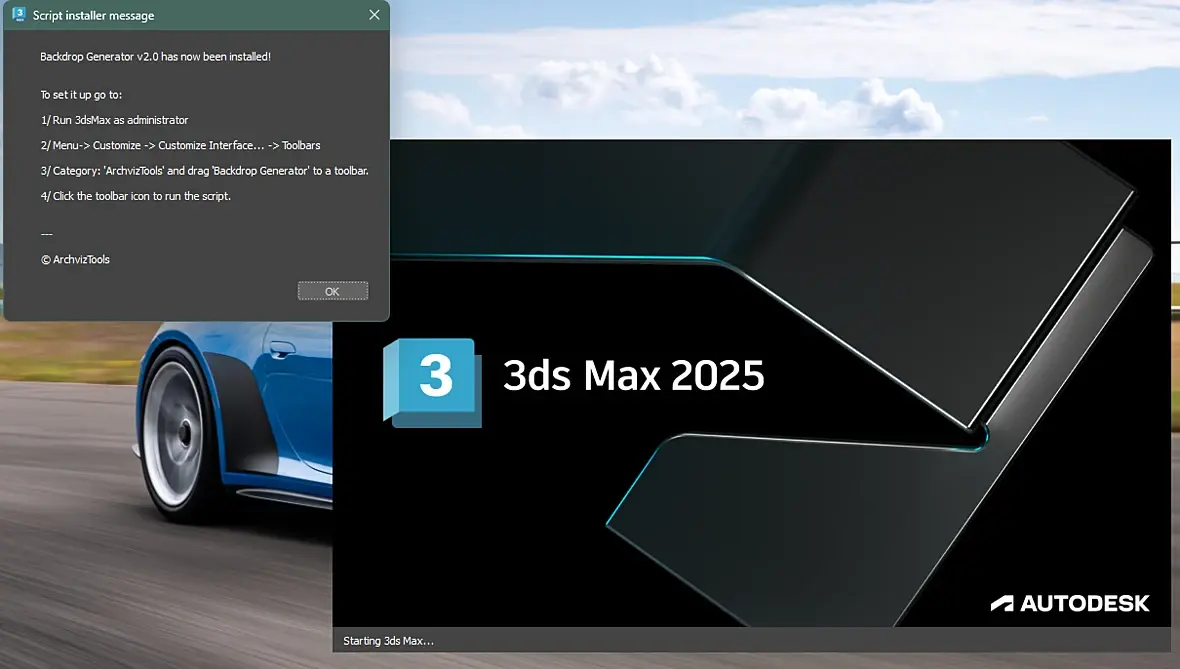Click the 3ds Max logo on the splash screen
This screenshot has width=1180, height=669.
point(432,382)
